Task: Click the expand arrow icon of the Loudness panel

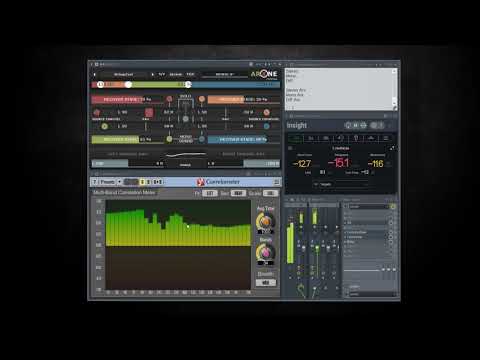Action: [392, 148]
